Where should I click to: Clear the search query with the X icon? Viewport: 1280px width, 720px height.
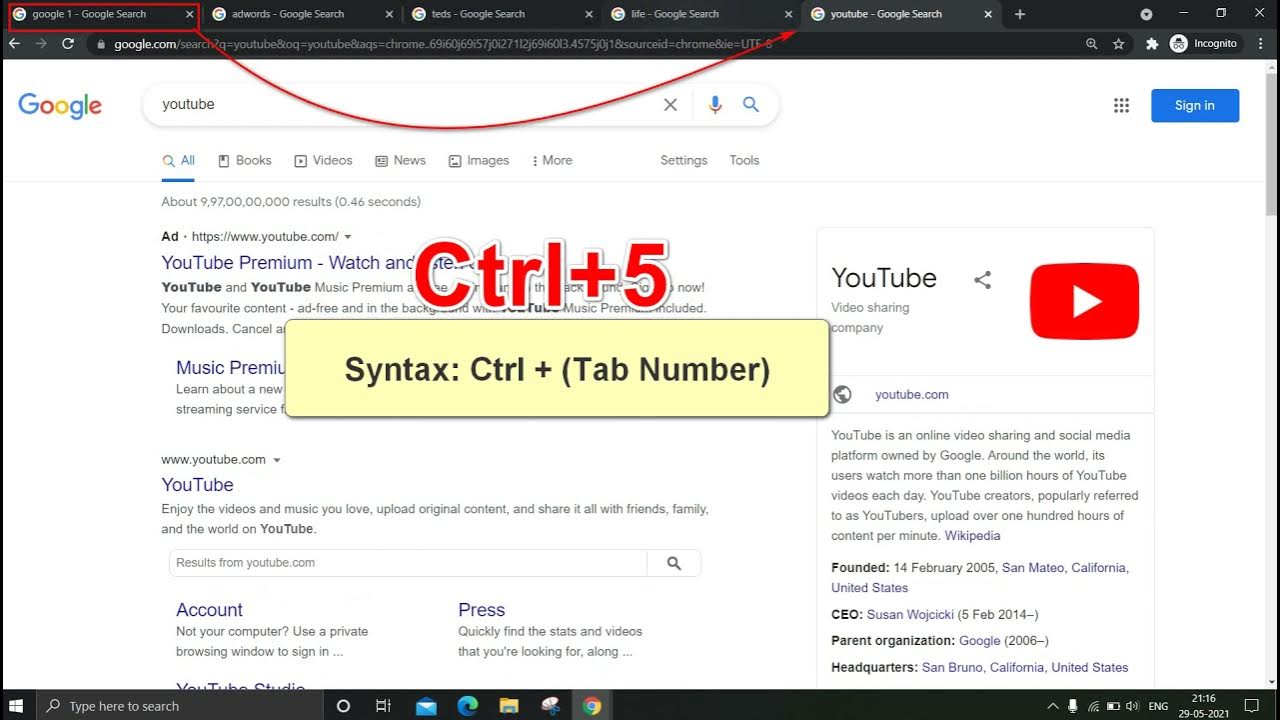[x=670, y=105]
